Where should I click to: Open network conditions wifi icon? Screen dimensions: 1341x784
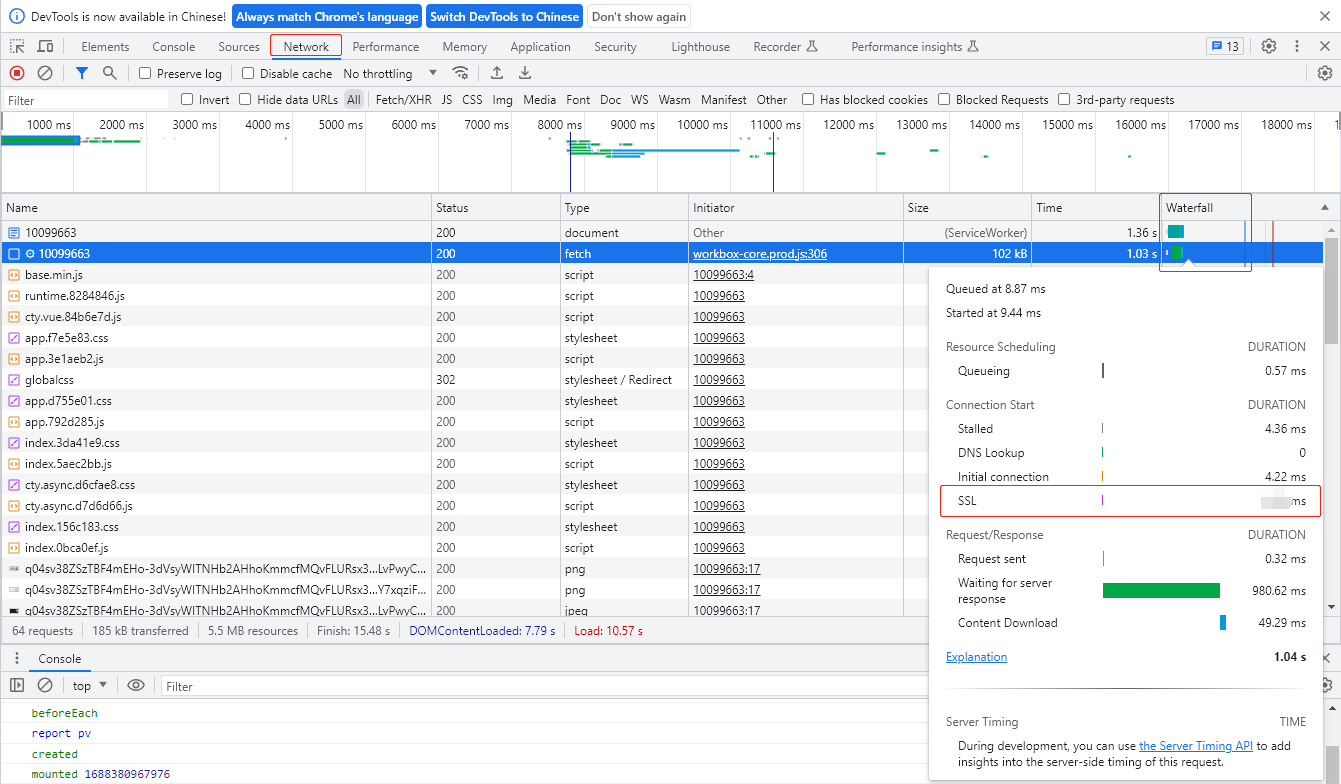point(460,73)
